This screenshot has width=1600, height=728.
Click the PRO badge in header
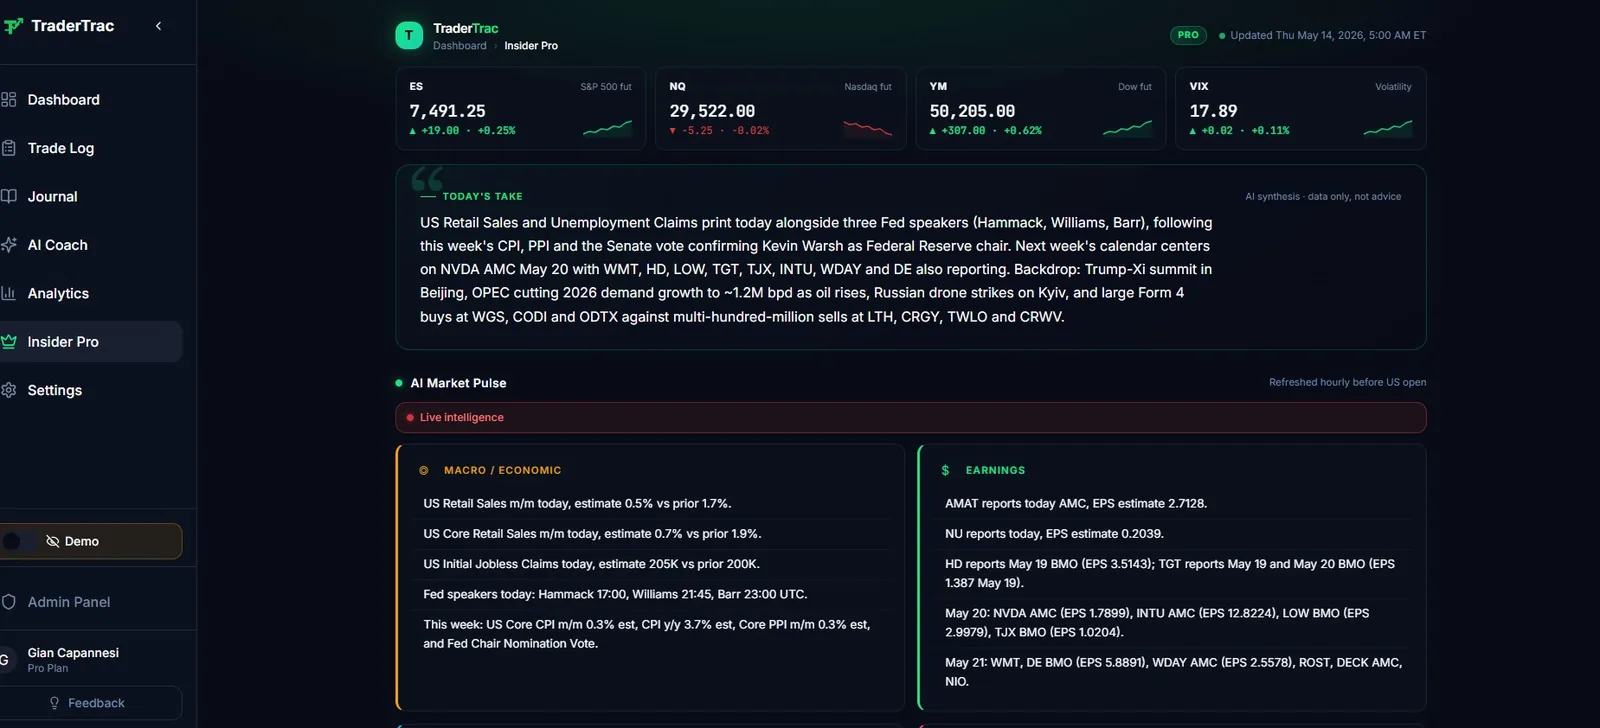pyautogui.click(x=1188, y=35)
